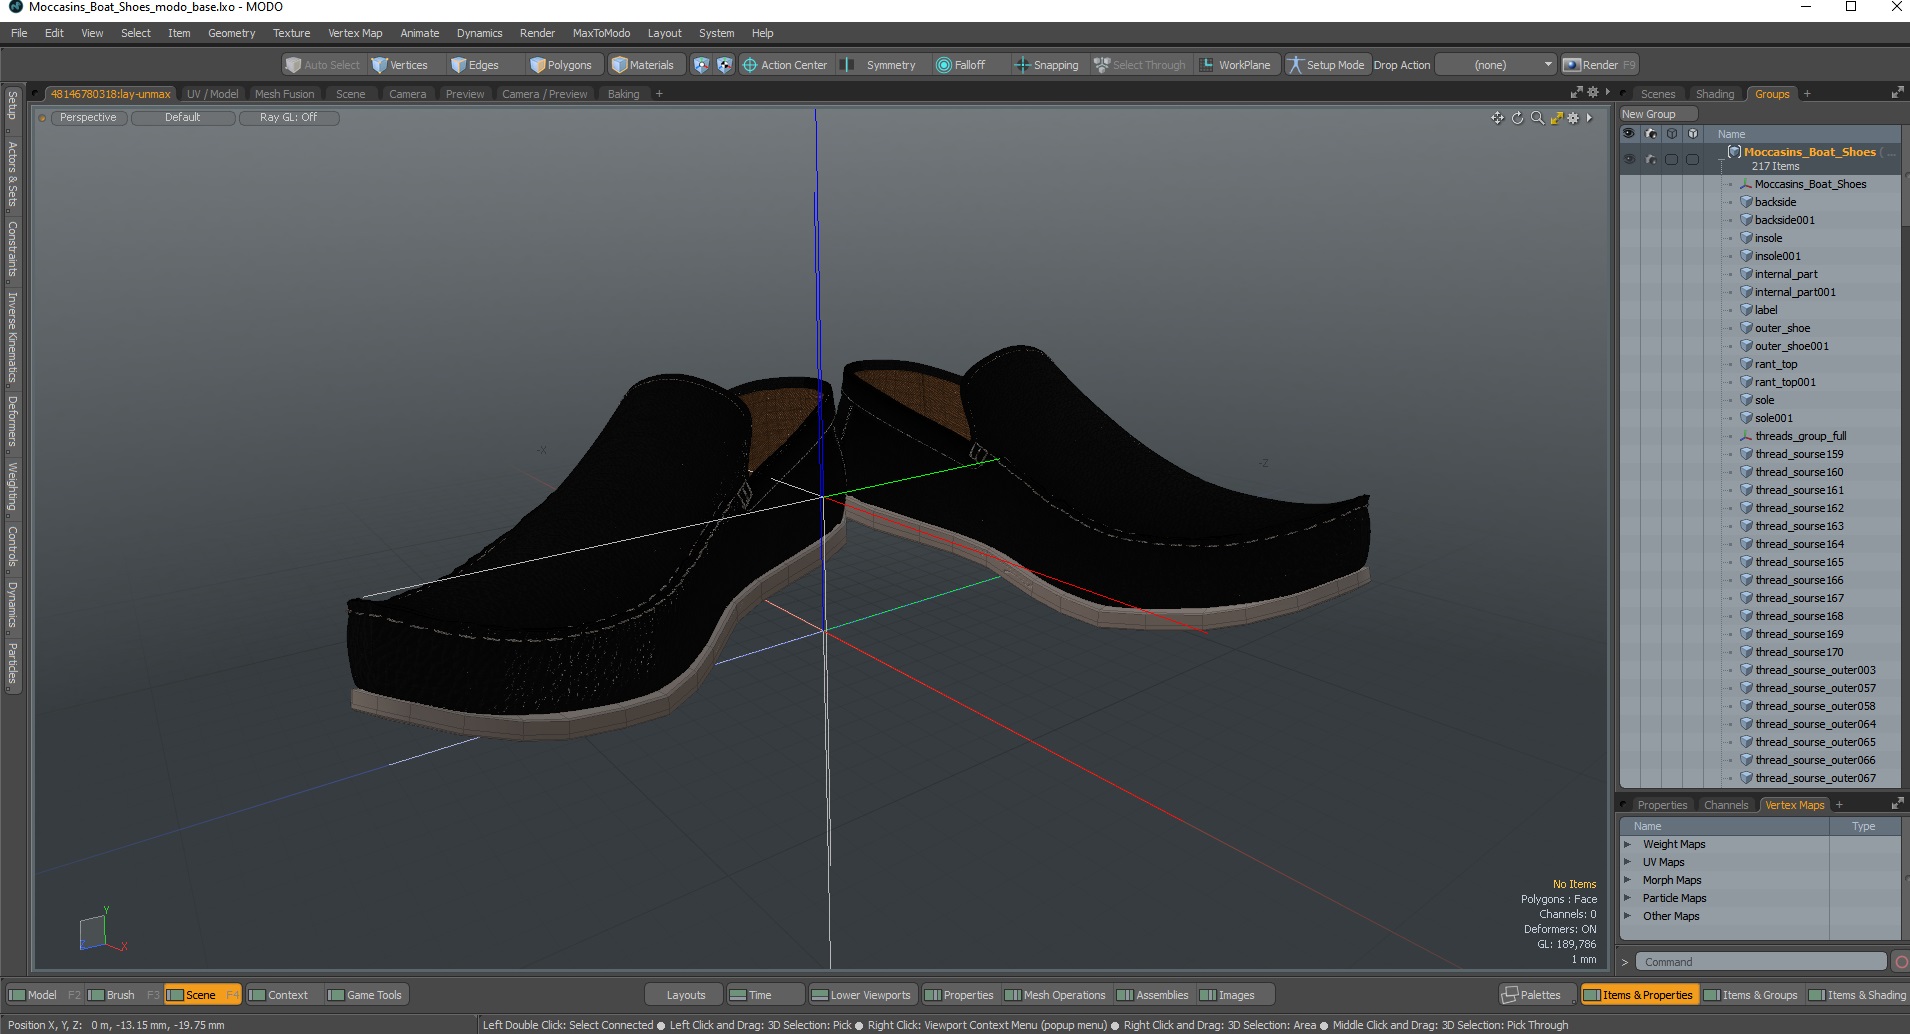Open the Assemblies panel
This screenshot has width=1910, height=1034.
pos(1153,995)
